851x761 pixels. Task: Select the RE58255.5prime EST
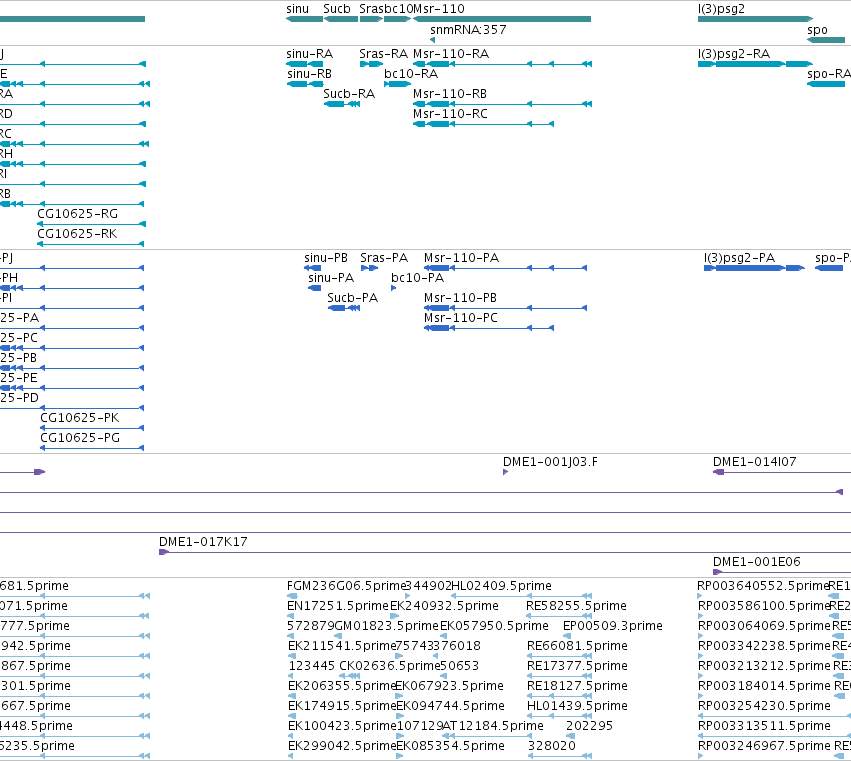(x=559, y=617)
